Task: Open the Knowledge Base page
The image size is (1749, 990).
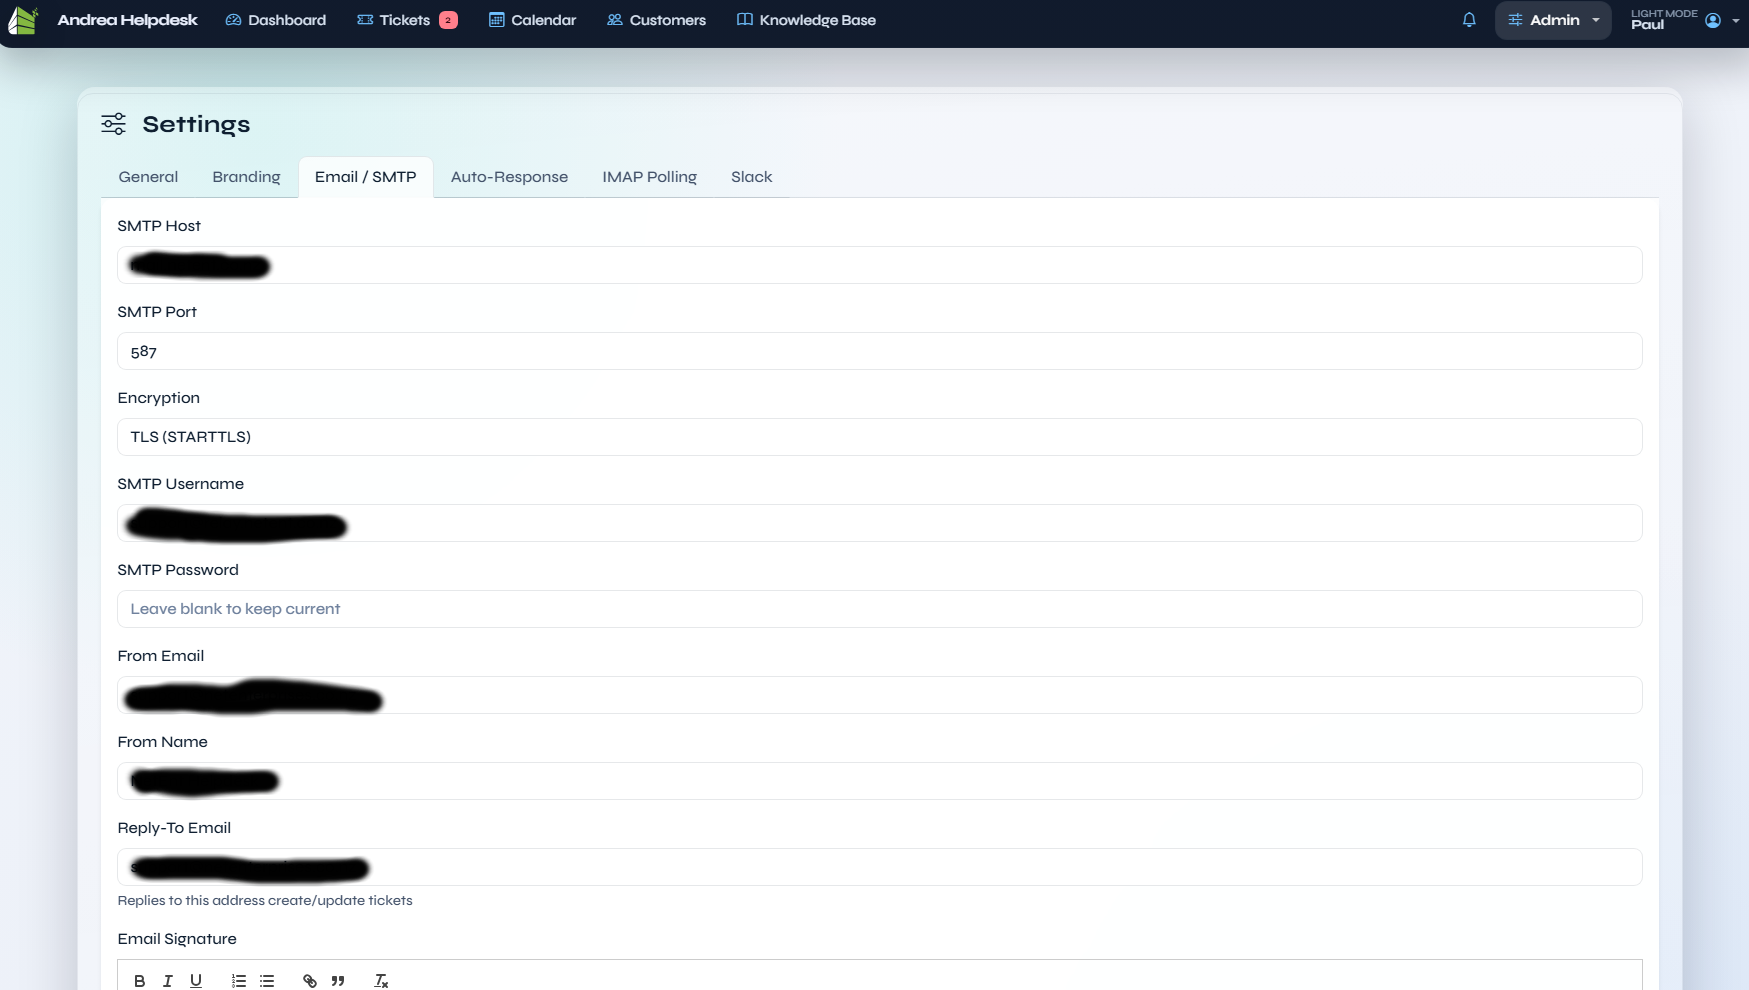Action: click(x=806, y=20)
